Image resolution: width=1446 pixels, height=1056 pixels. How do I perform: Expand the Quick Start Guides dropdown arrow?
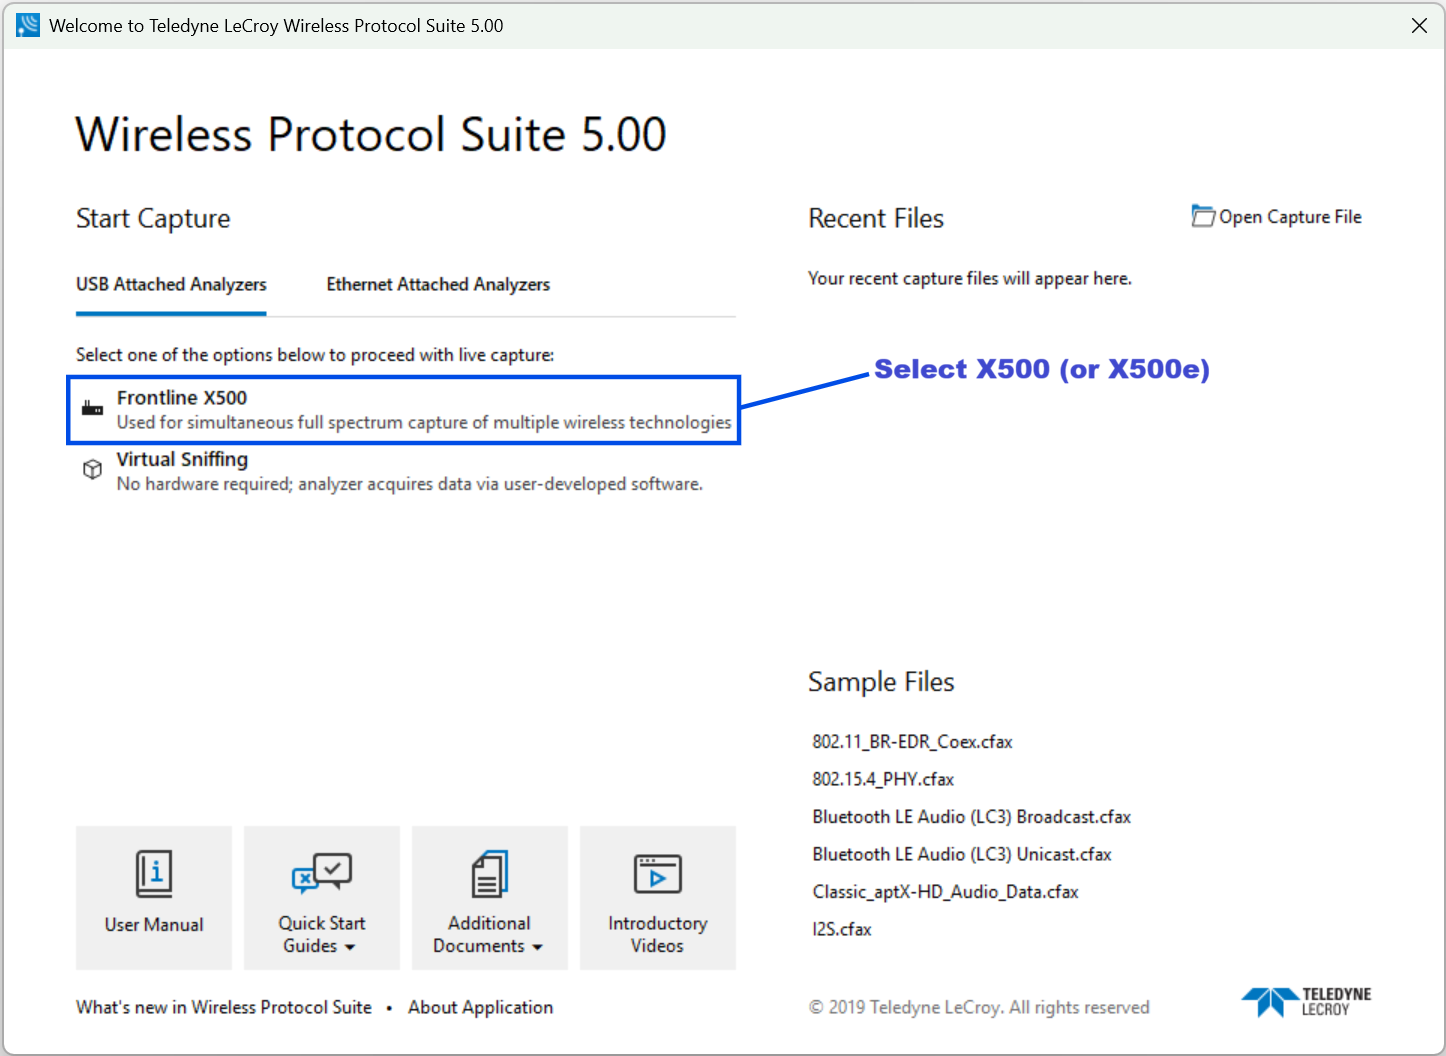350,947
